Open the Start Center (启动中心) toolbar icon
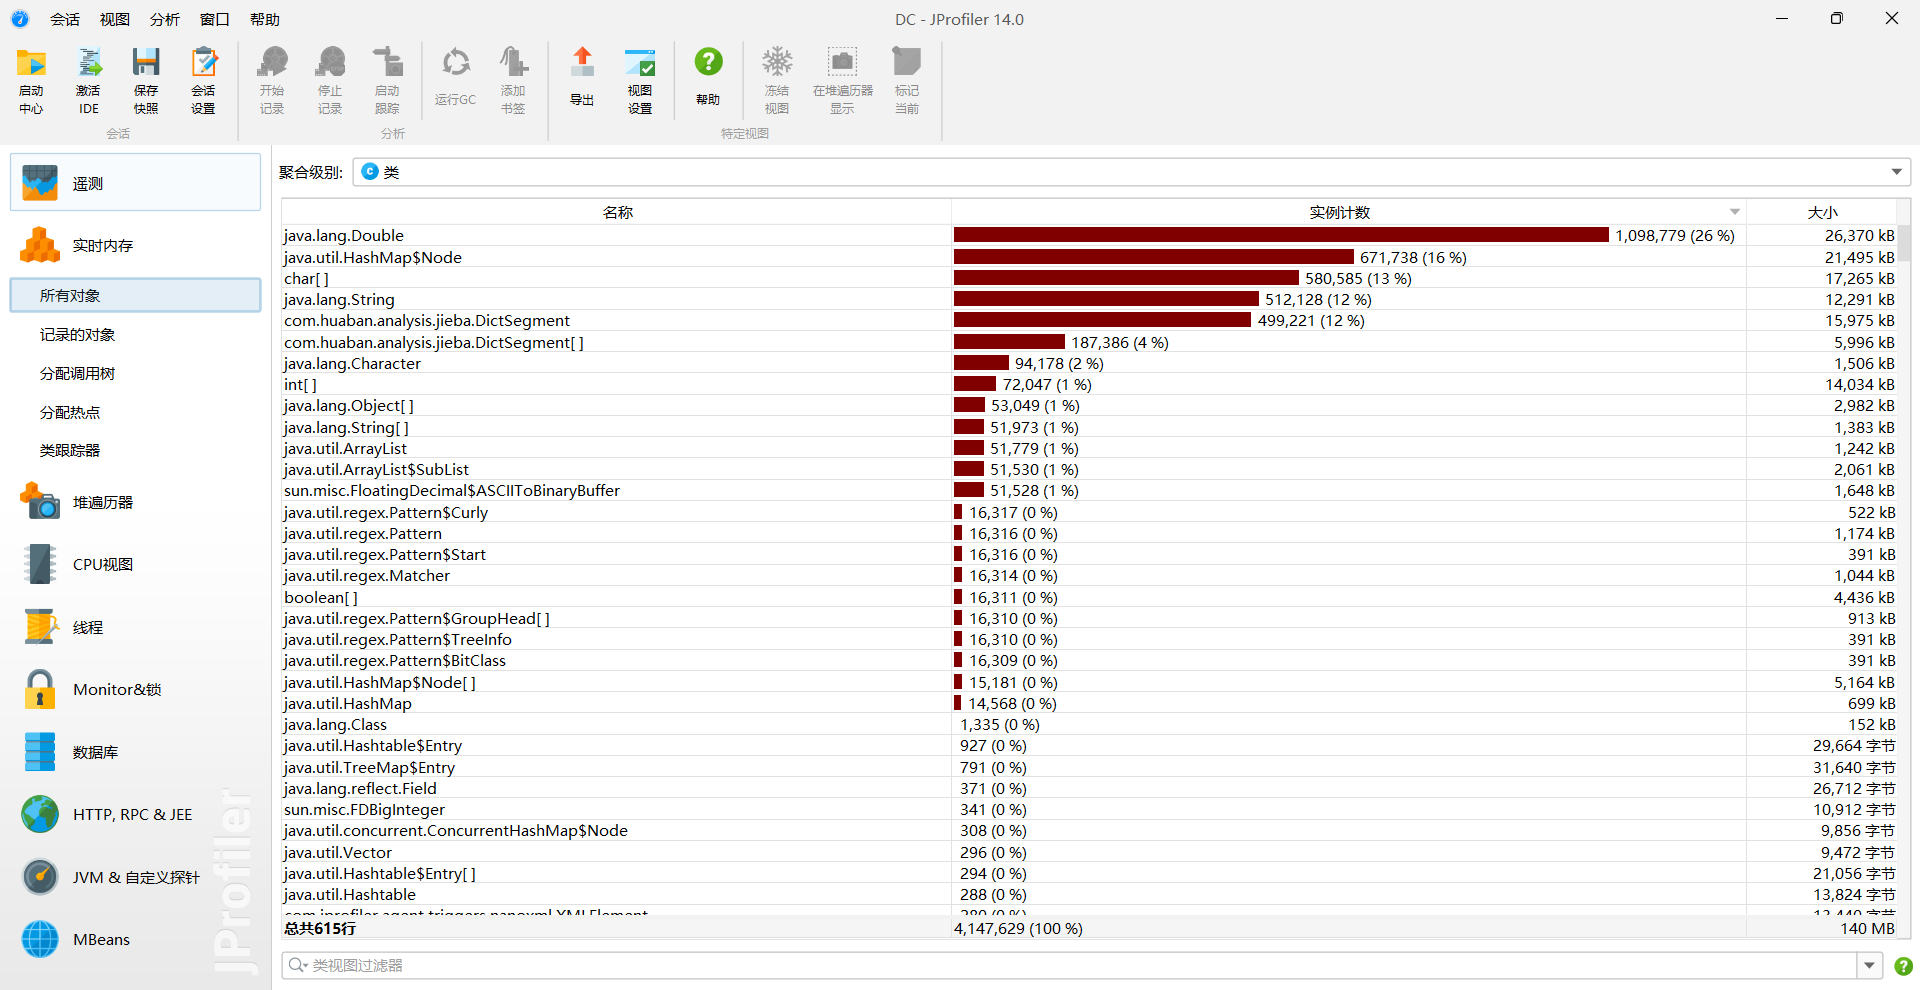The height and width of the screenshot is (990, 1920). pyautogui.click(x=31, y=80)
